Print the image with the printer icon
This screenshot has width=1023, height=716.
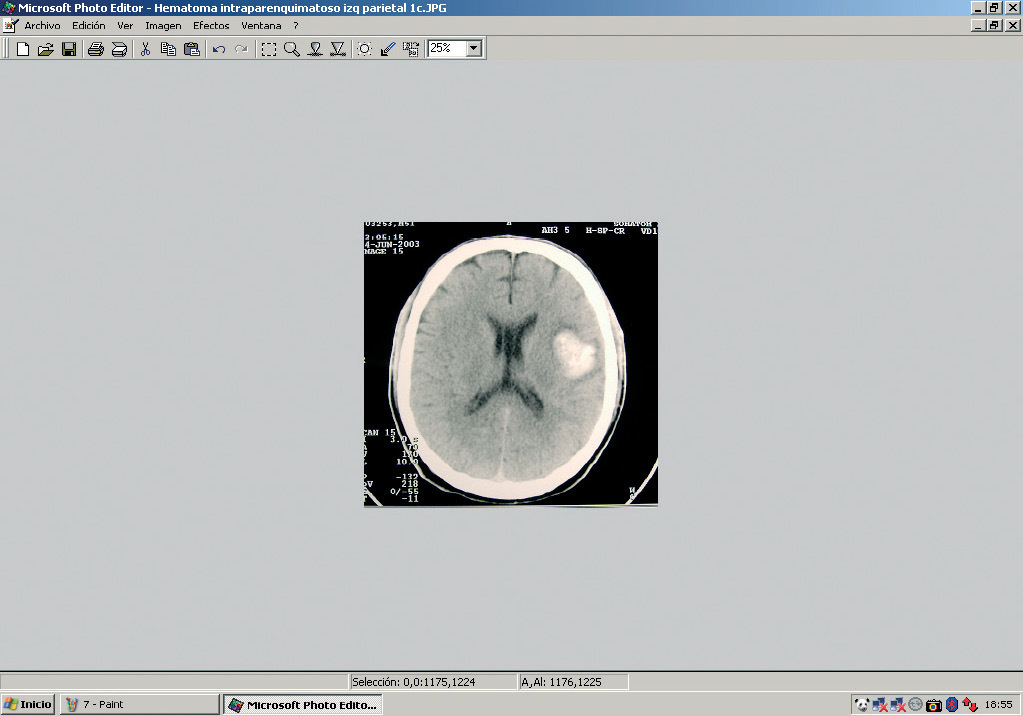(x=95, y=49)
